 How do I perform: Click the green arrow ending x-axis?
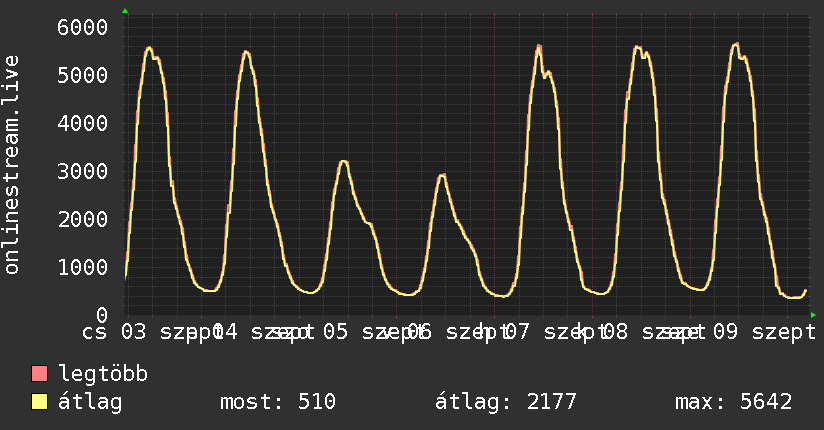pos(813,315)
